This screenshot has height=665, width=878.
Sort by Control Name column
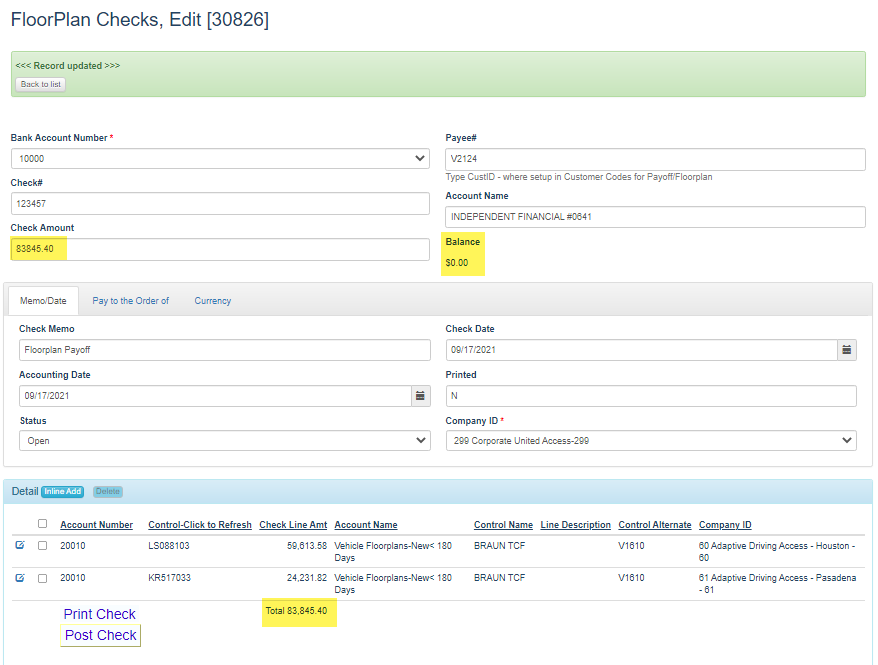coord(503,524)
